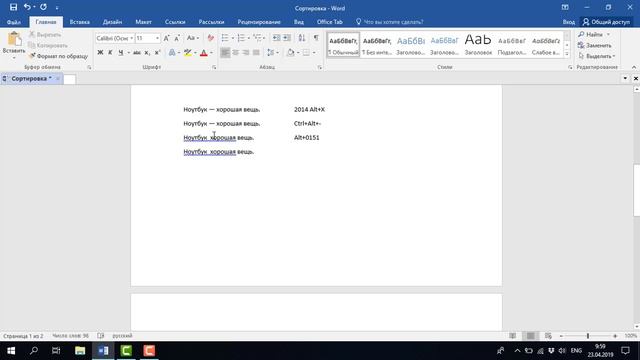Open the font name dropdown Calibri
640x360 pixels.
click(131, 38)
